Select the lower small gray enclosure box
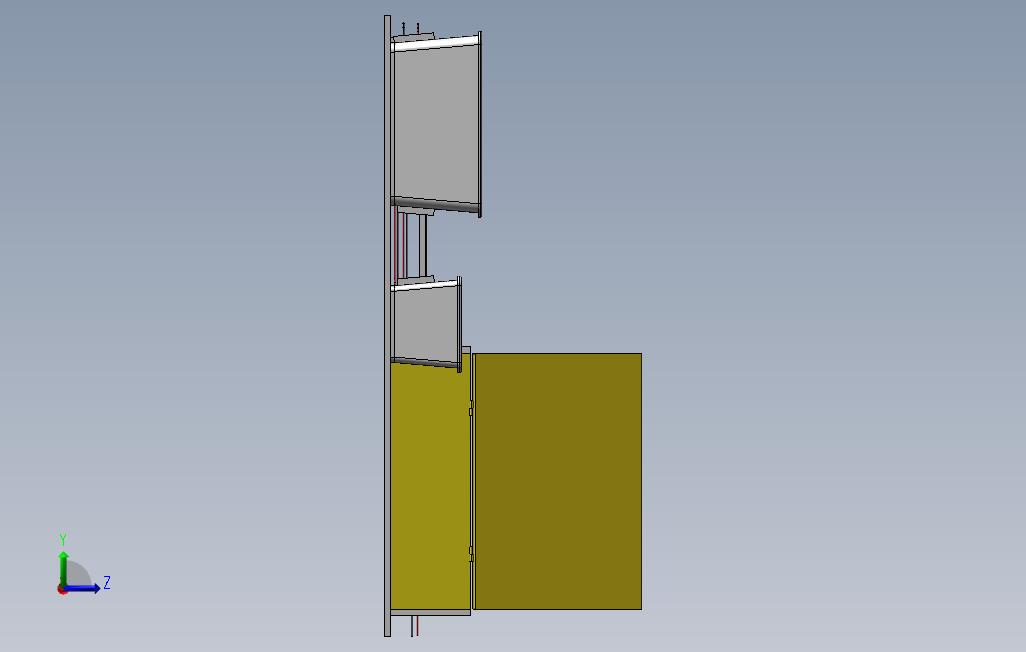 coord(427,325)
